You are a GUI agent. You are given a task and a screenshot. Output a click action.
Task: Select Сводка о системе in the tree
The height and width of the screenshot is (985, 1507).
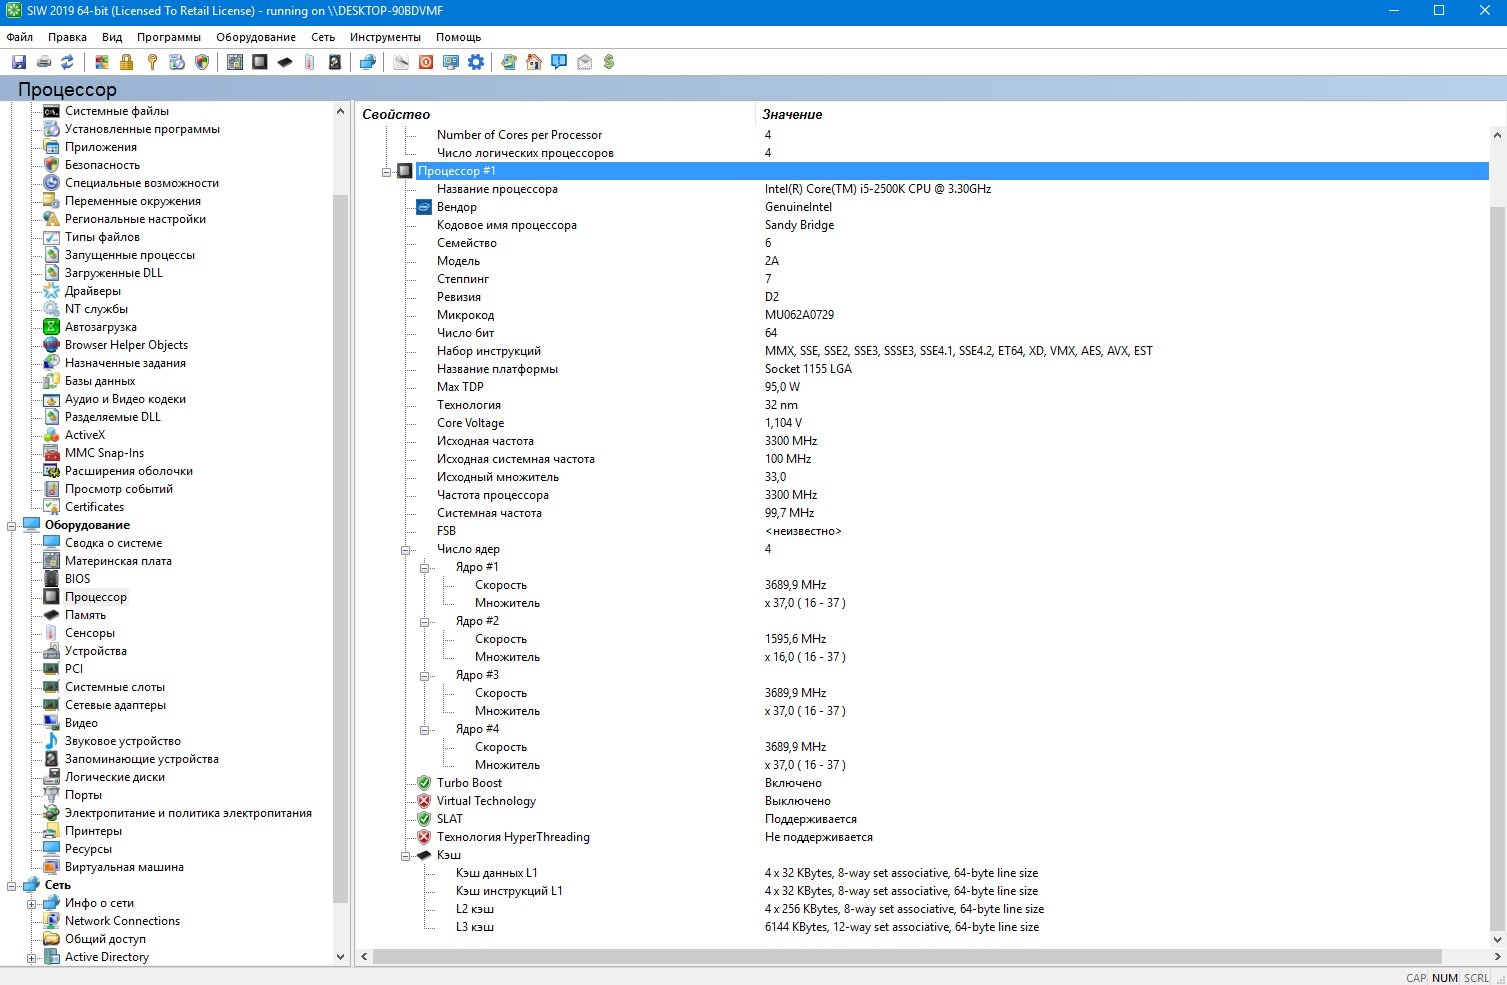113,543
